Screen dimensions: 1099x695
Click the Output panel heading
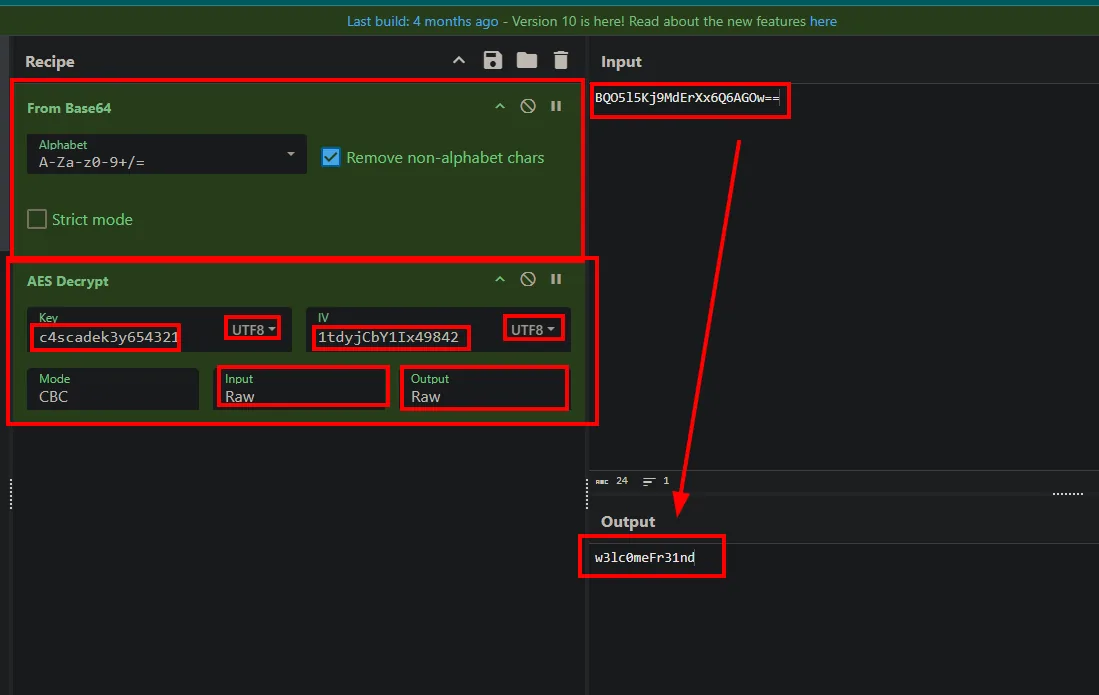(628, 522)
